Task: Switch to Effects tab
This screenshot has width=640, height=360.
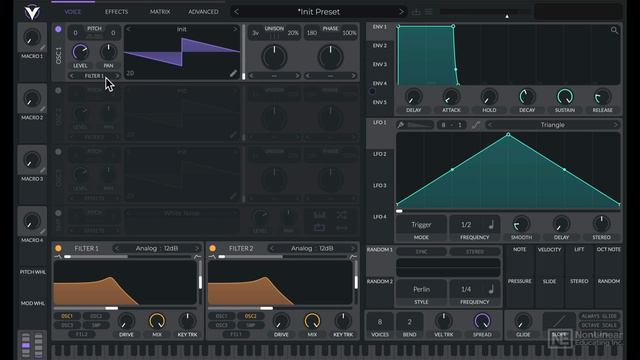Action: (116, 12)
